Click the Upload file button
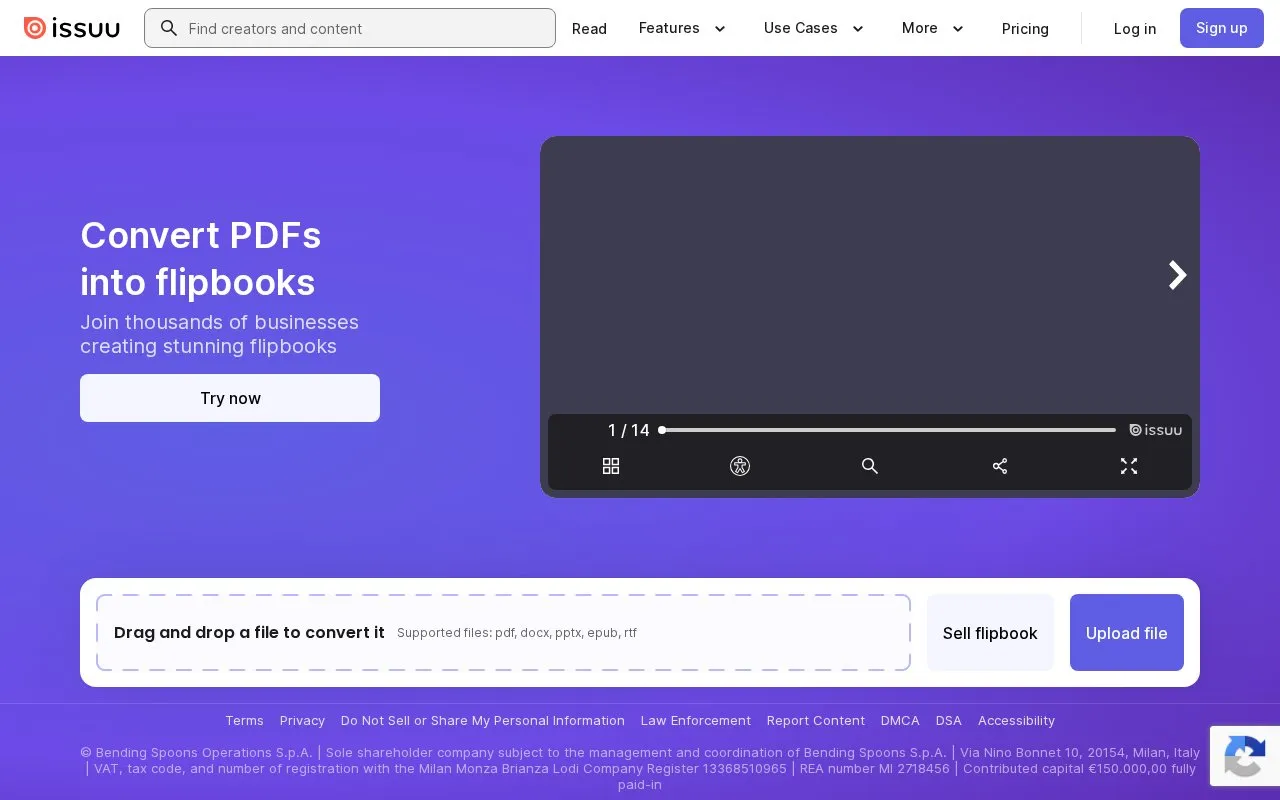 (x=1127, y=633)
